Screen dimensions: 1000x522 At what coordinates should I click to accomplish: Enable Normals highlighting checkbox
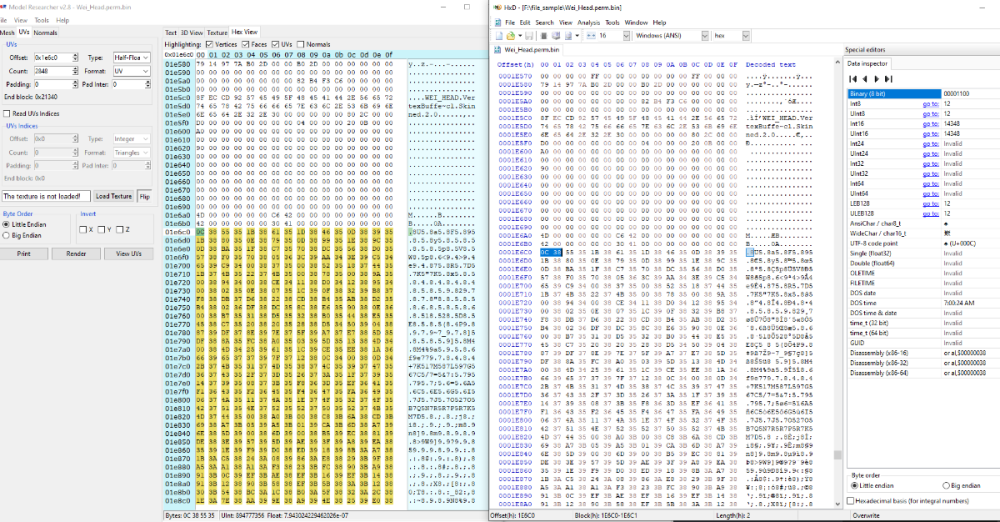(300, 45)
